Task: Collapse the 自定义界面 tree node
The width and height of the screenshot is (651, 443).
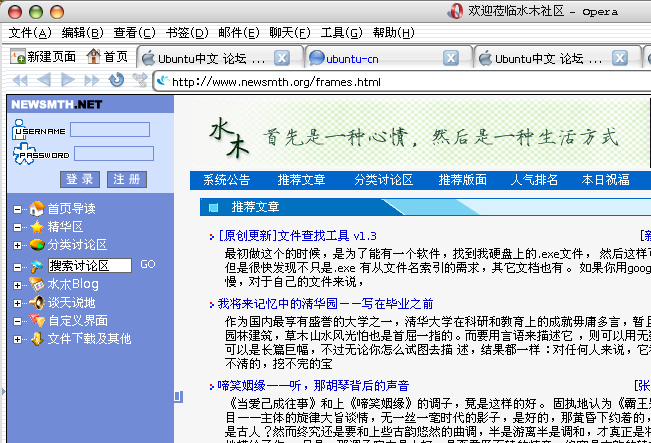Action: click(x=17, y=321)
